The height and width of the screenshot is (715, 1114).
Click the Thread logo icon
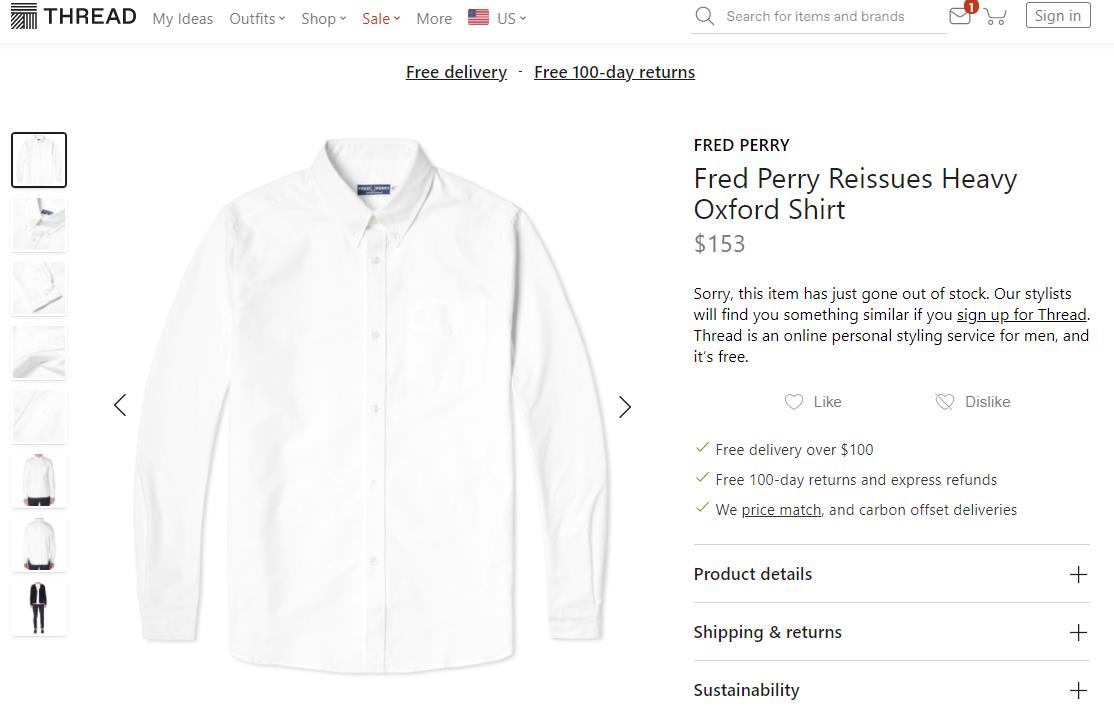(24, 17)
